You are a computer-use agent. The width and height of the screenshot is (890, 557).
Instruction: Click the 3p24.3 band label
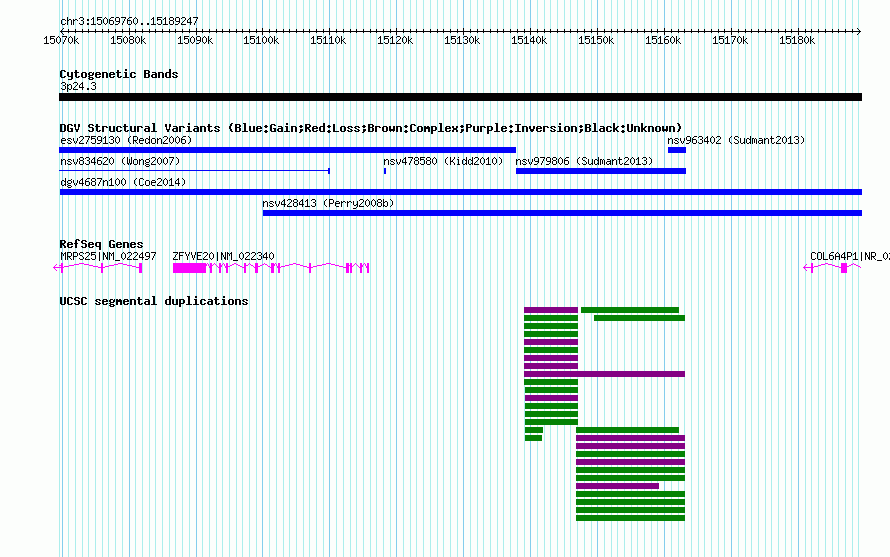pyautogui.click(x=78, y=86)
